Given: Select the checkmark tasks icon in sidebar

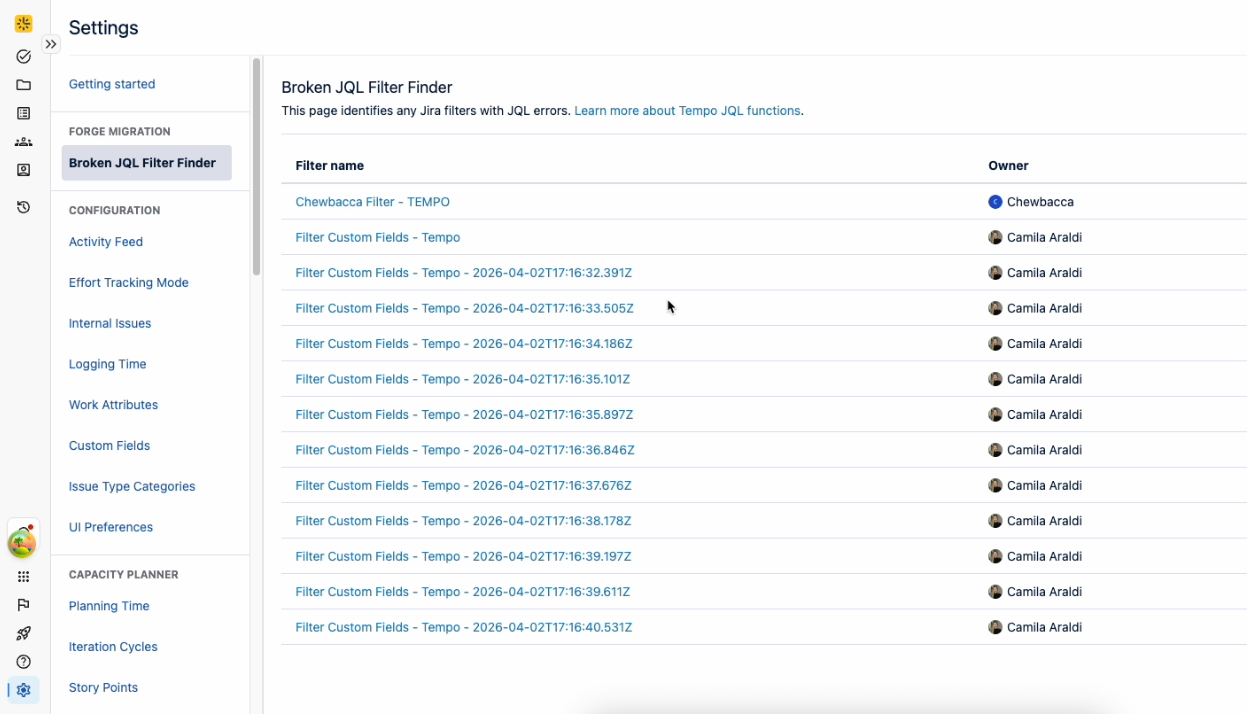Looking at the screenshot, I should [x=23, y=56].
